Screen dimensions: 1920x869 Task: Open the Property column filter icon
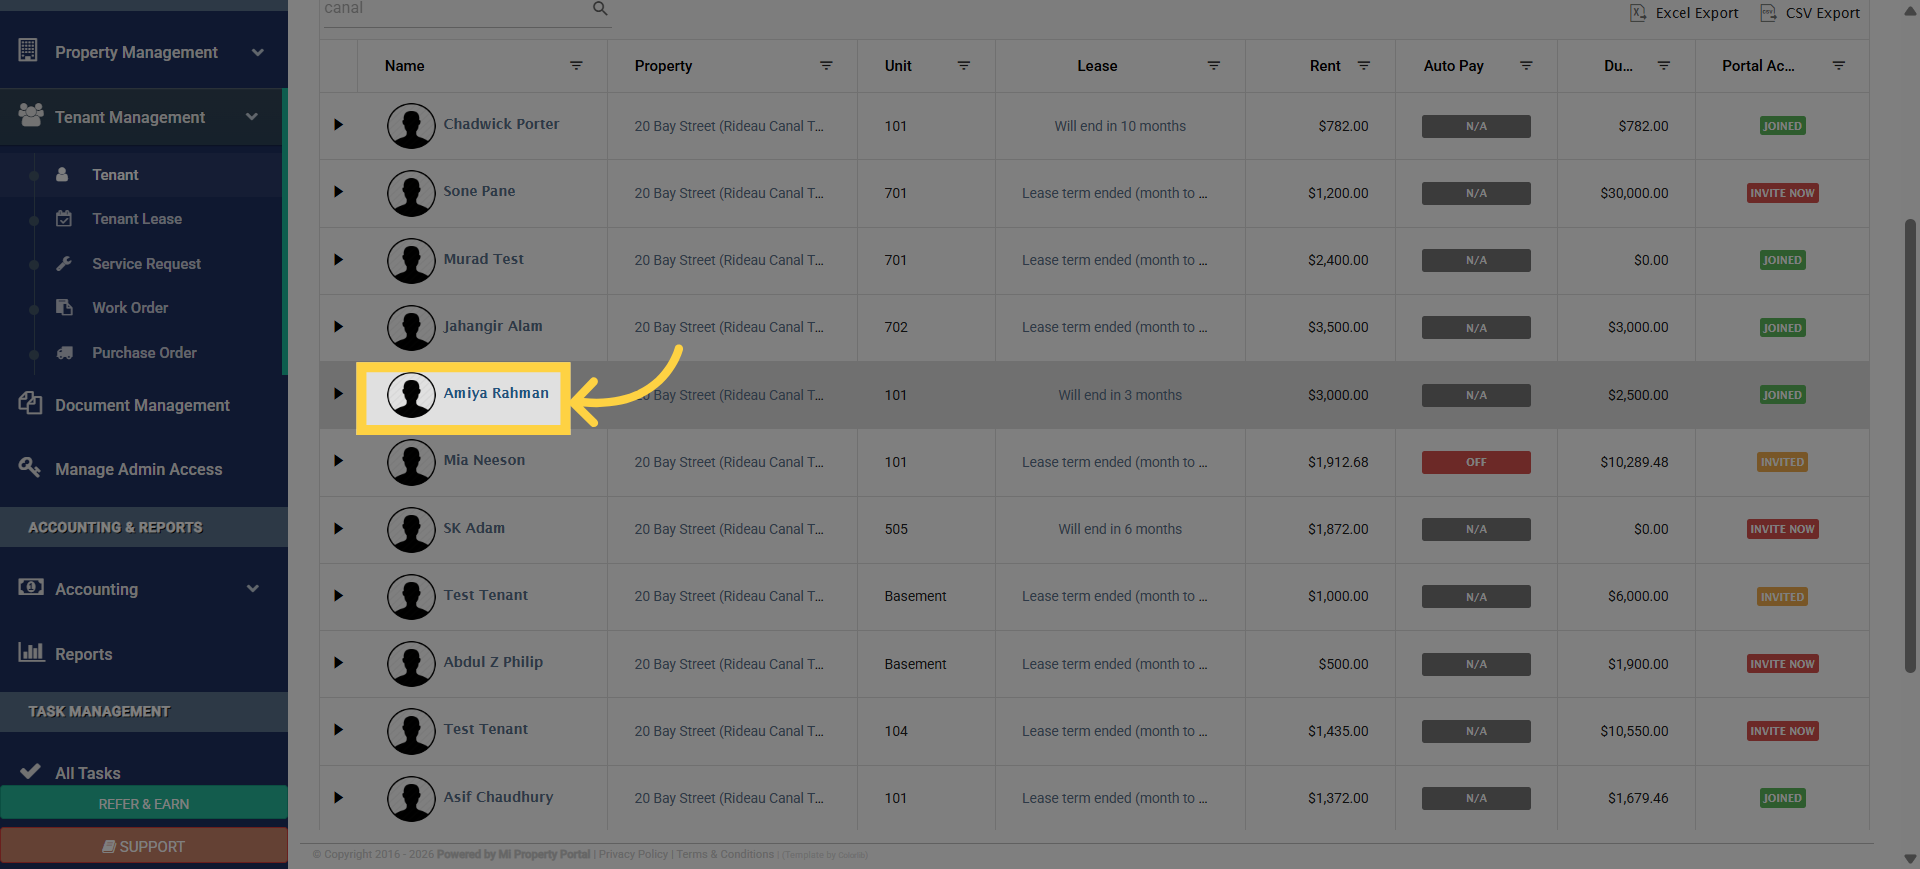pos(826,66)
